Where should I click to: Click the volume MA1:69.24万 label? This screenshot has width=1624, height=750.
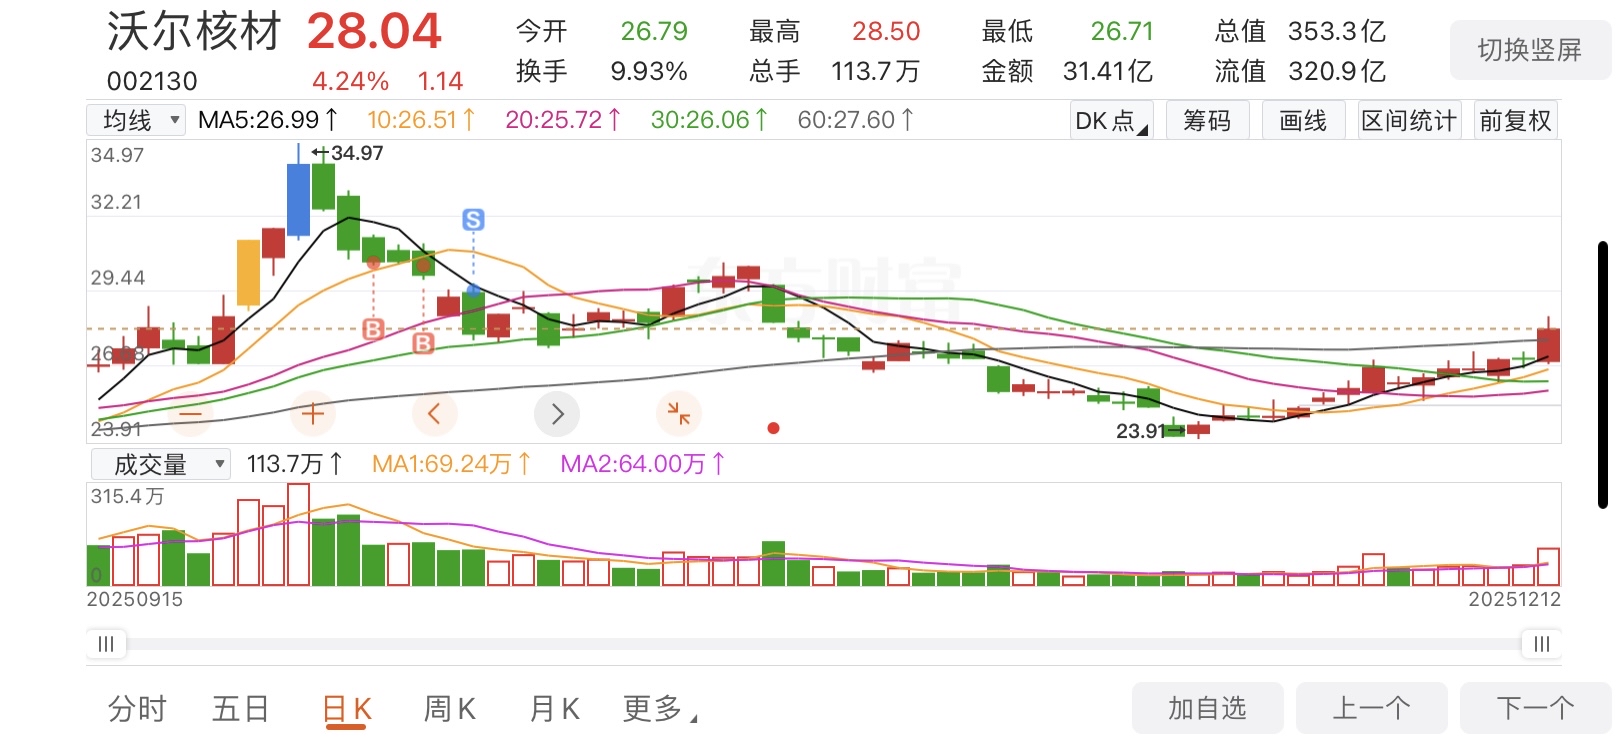(451, 464)
